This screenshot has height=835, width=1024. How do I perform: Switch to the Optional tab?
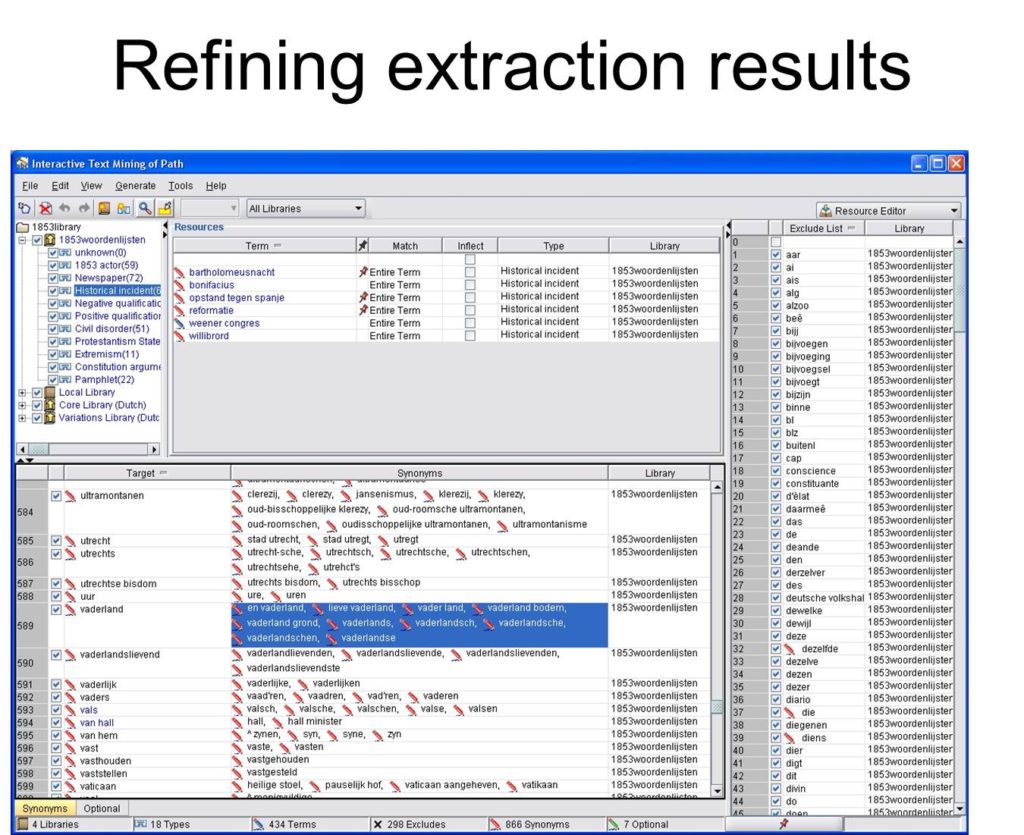(x=102, y=808)
